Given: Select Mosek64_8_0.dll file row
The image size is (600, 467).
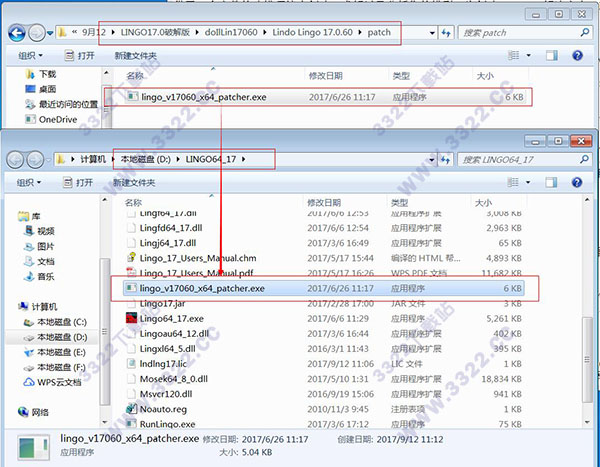Looking at the screenshot, I should coord(323,379).
